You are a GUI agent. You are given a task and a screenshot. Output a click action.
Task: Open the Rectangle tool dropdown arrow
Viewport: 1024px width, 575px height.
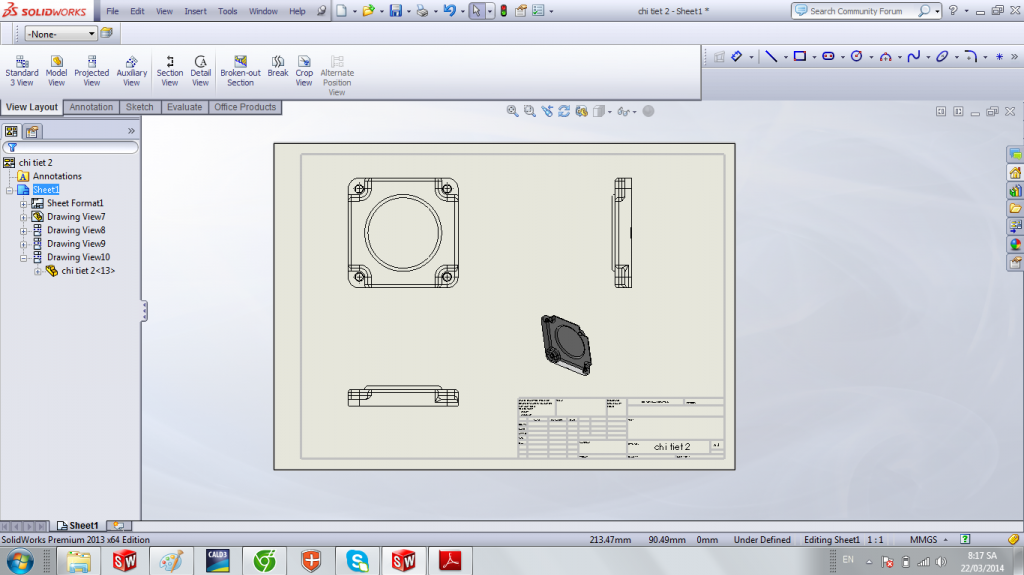coord(814,57)
